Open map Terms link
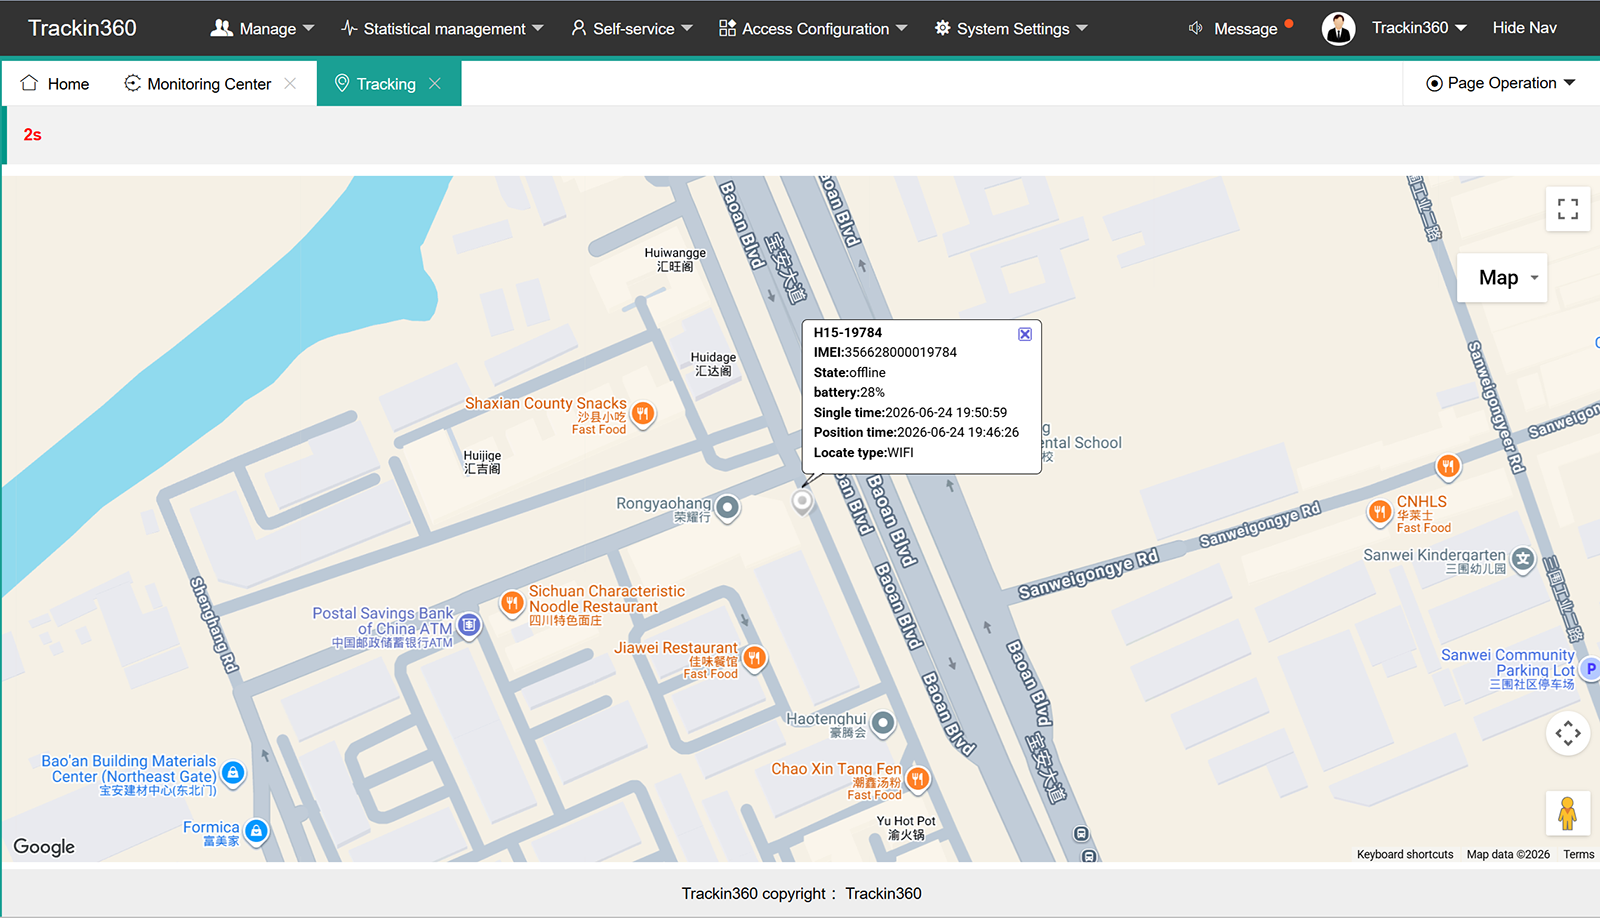1600x918 pixels. point(1579,854)
